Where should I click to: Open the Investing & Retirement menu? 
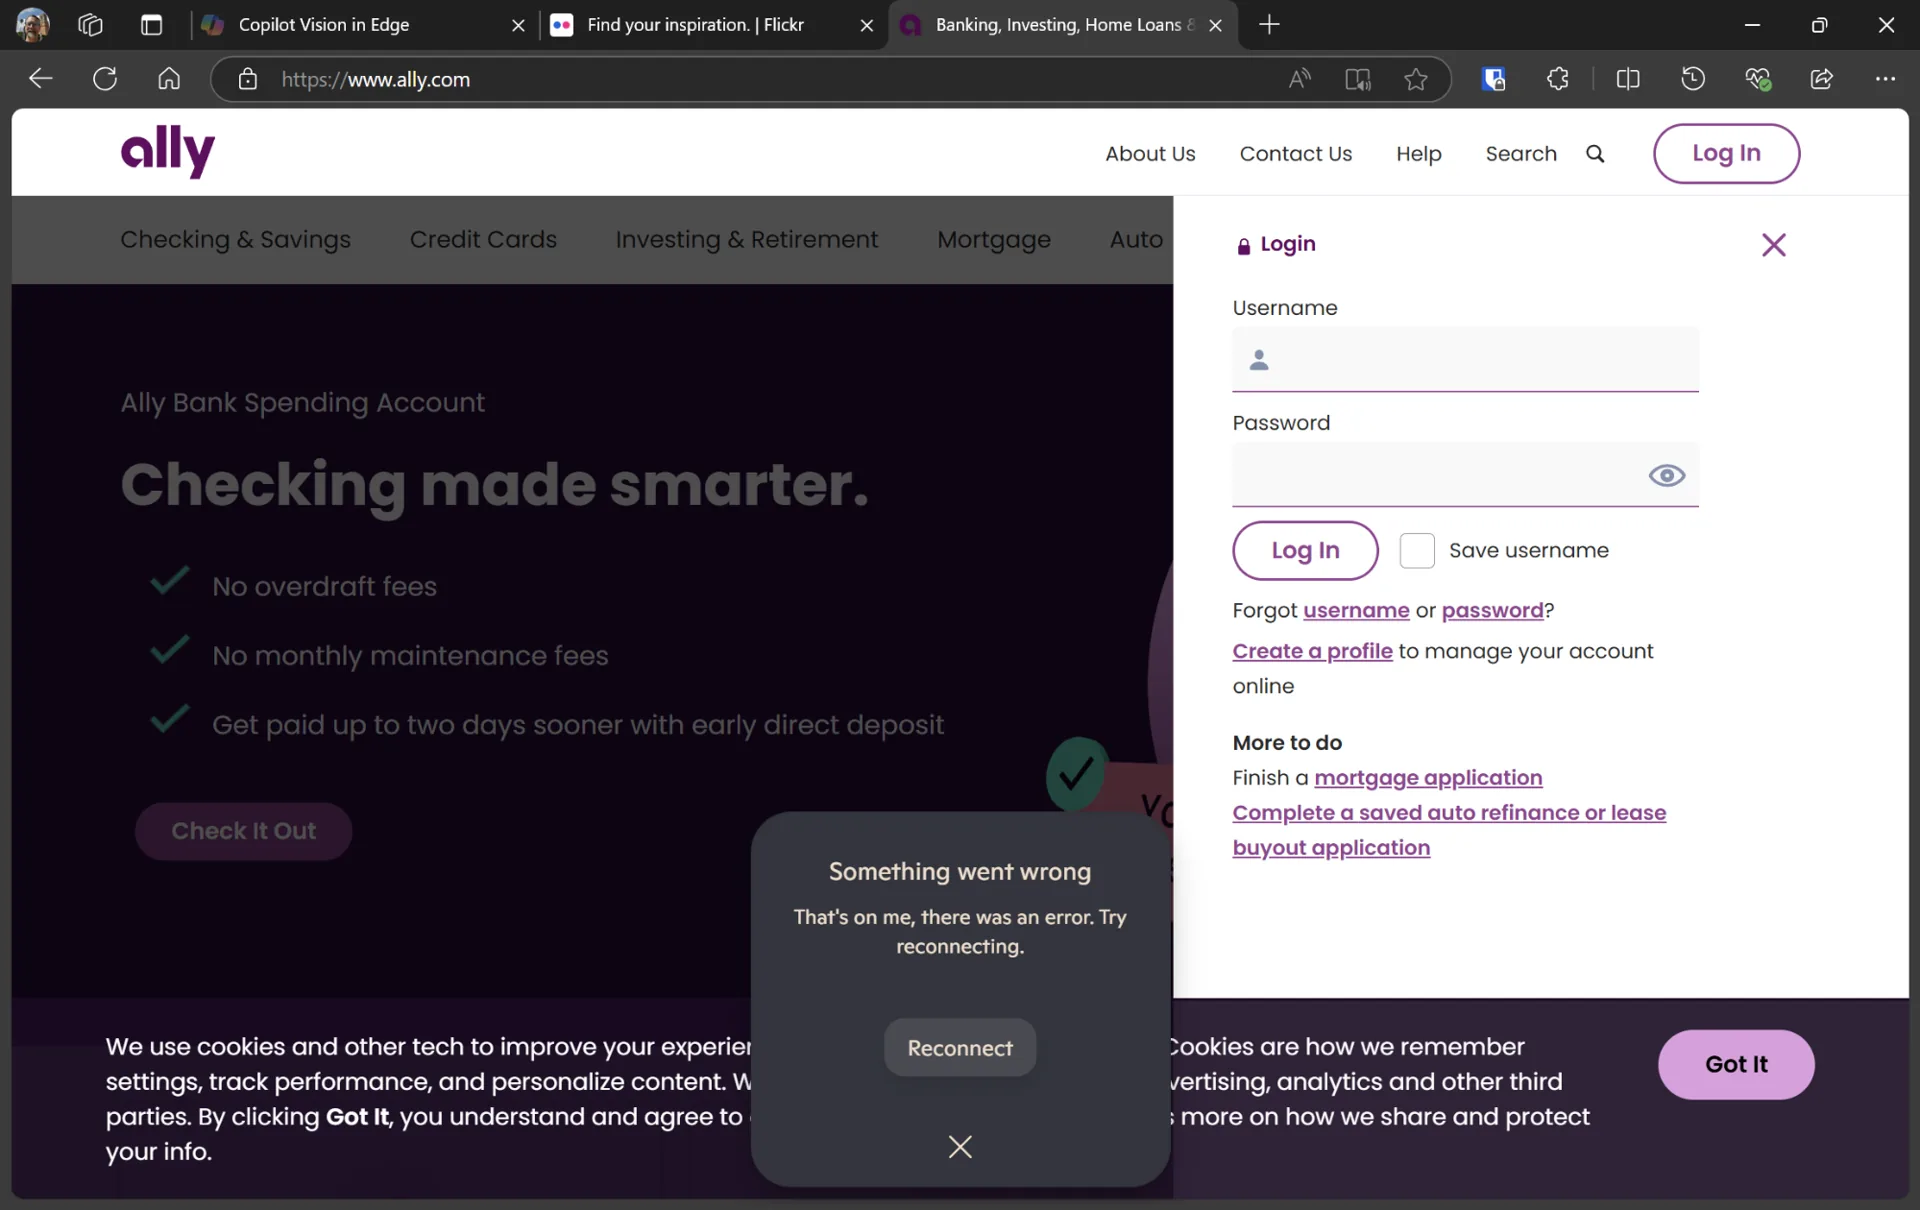tap(746, 240)
